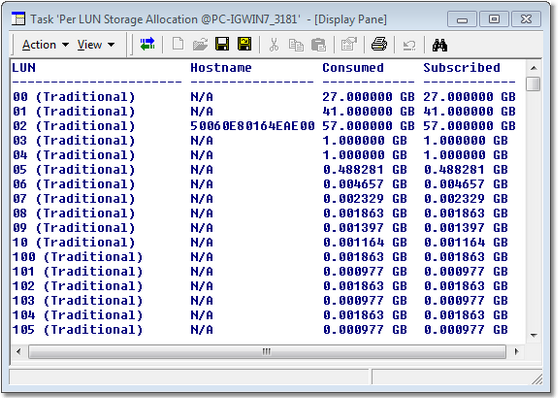
Task: Click the Find binoculars icon
Action: click(x=440, y=45)
